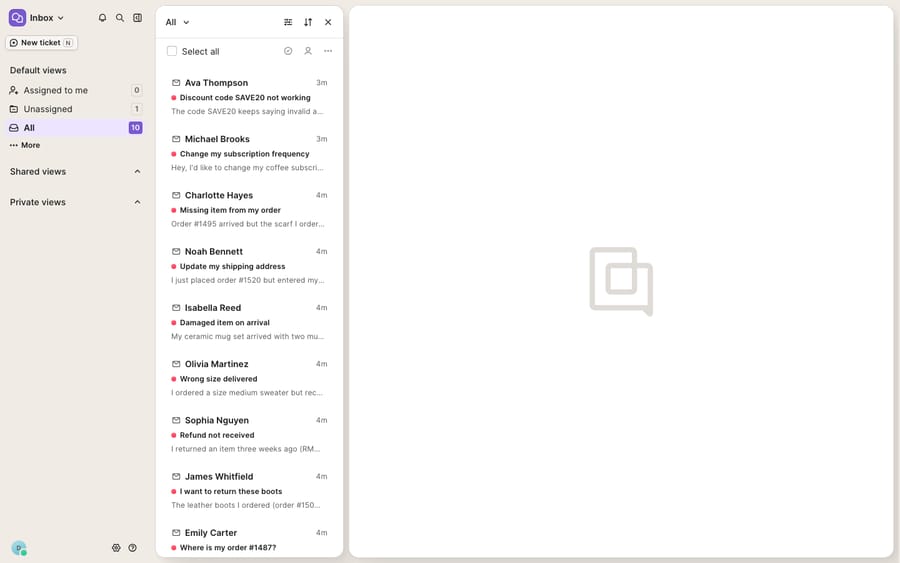
Task: Open search with magnifier icon
Action: point(120,18)
